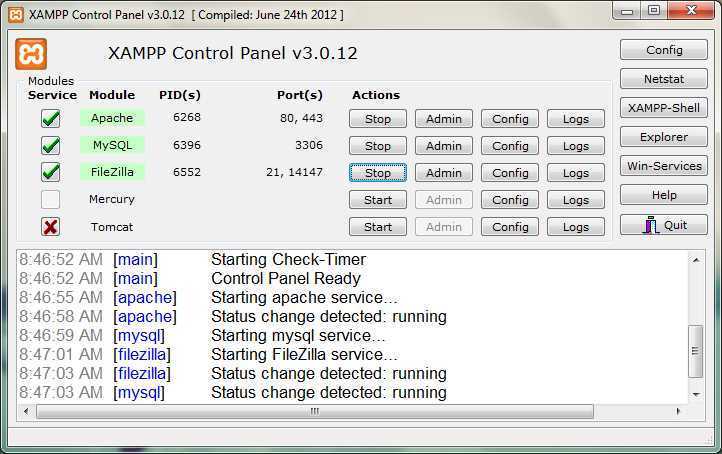Minimize the XAMPP Control Panel window

point(627,11)
